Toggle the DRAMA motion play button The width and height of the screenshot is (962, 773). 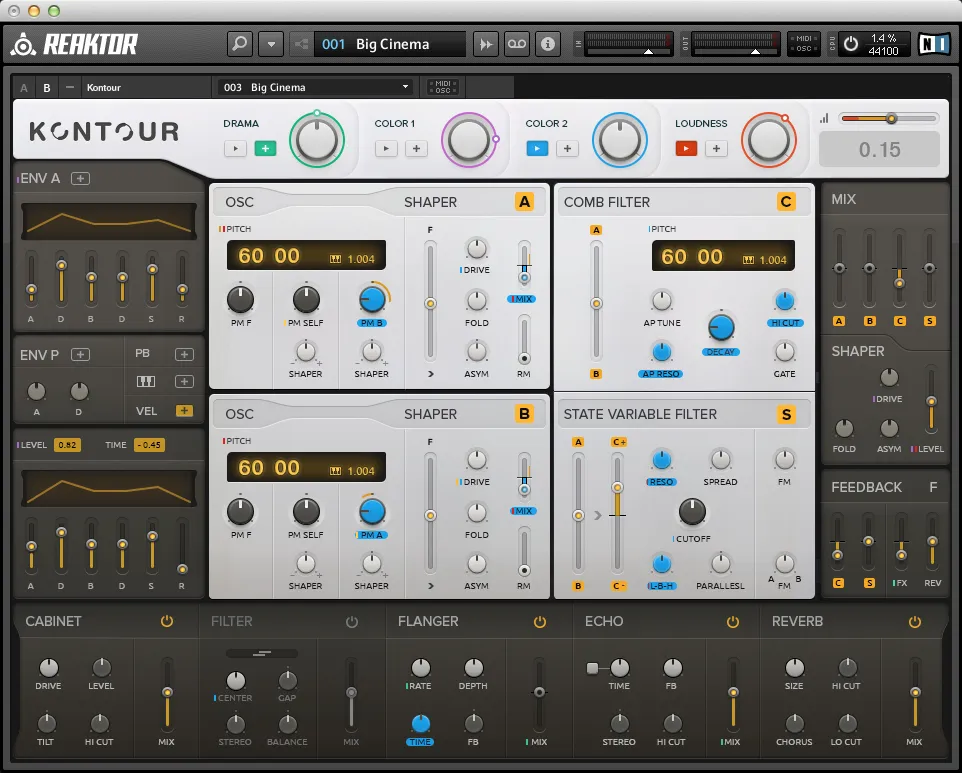[236, 148]
